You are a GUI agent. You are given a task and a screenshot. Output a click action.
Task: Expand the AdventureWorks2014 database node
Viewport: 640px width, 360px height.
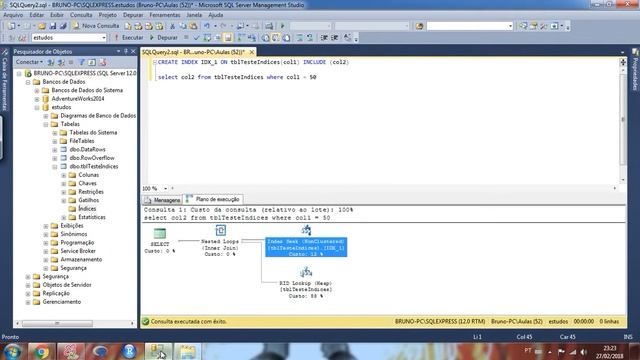coord(37,99)
